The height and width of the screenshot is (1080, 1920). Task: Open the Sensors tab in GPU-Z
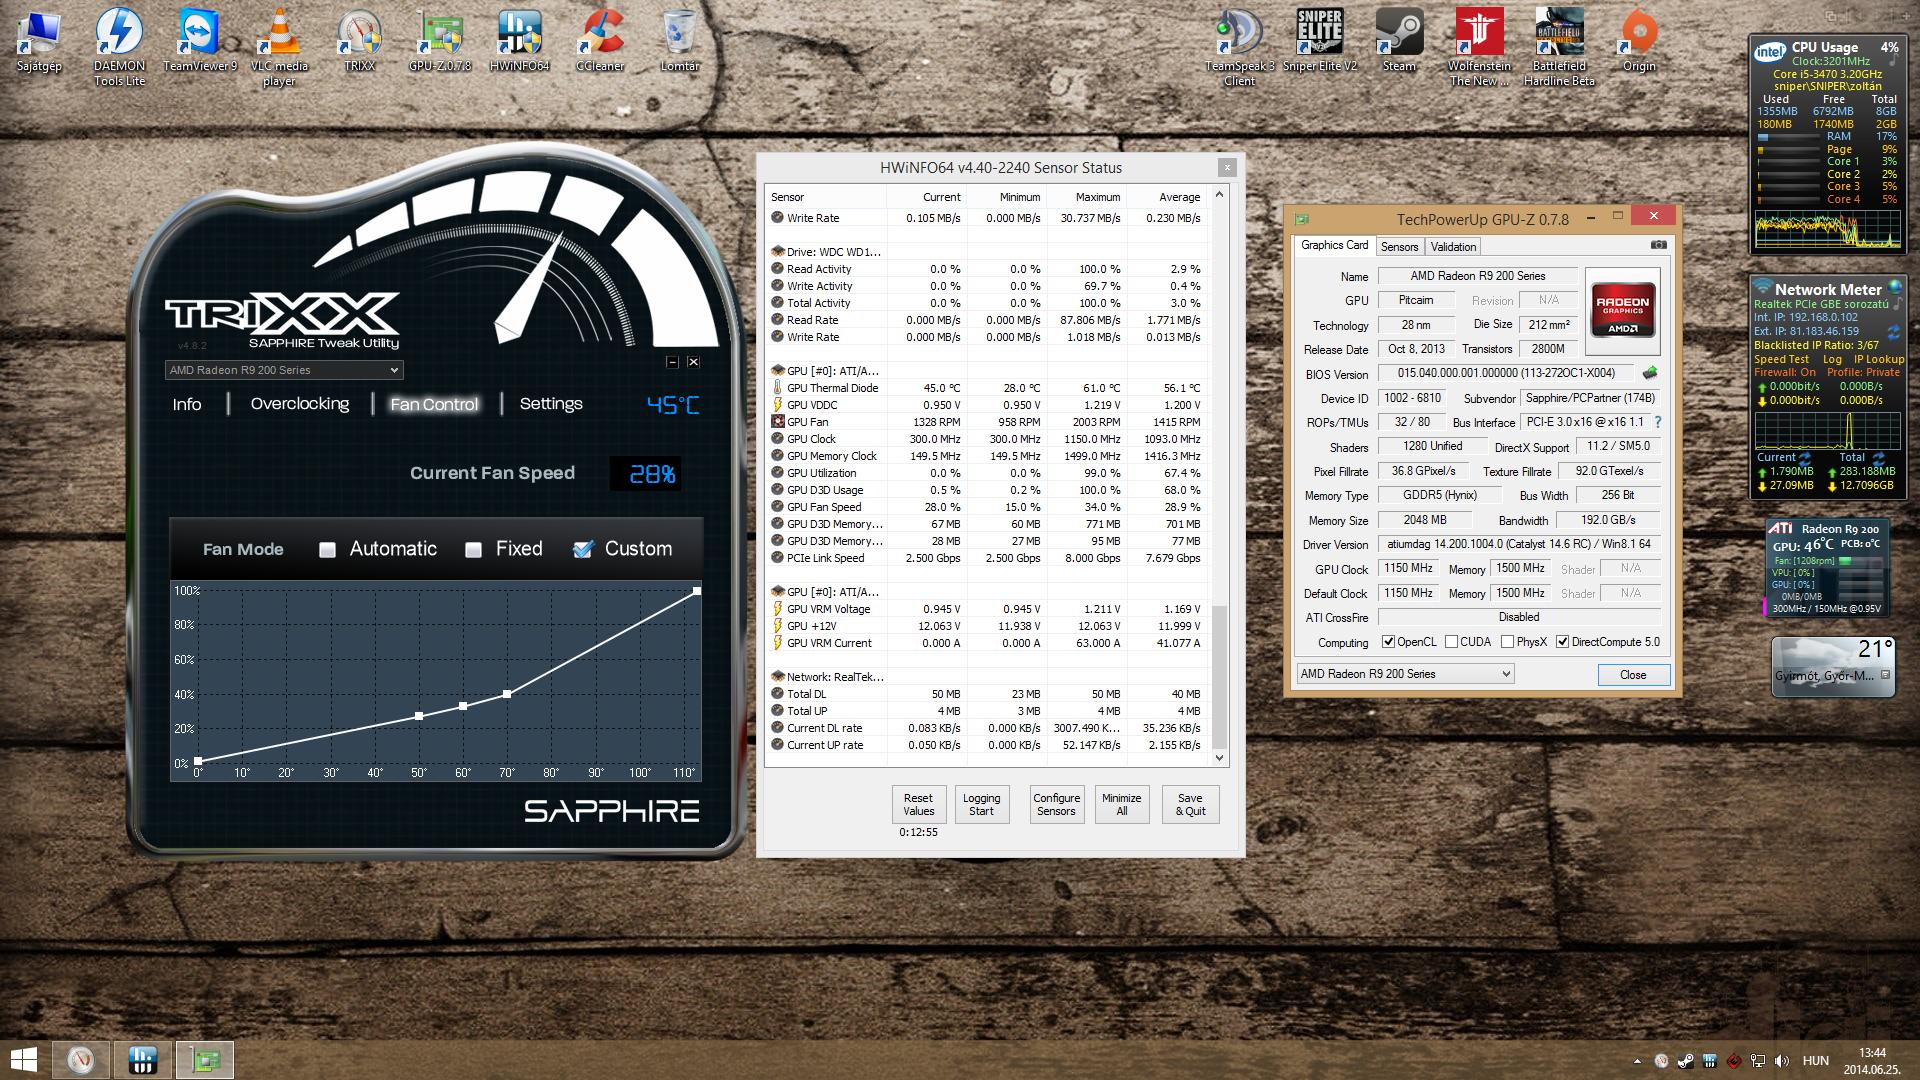tap(1399, 246)
